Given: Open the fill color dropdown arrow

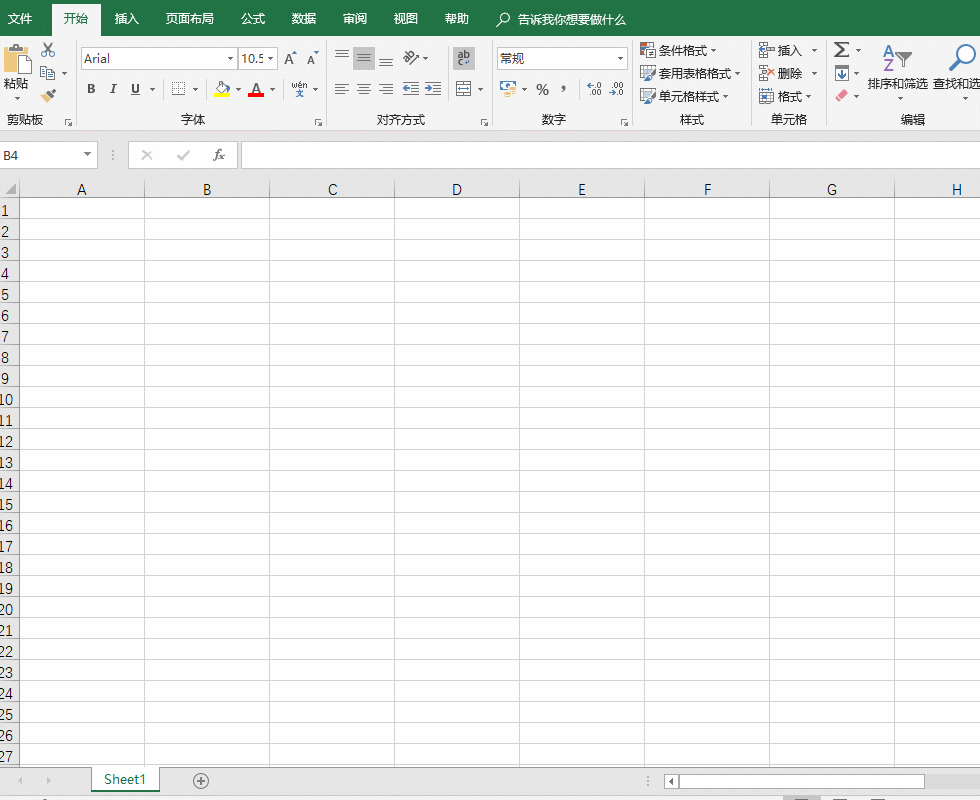Looking at the screenshot, I should coord(238,89).
